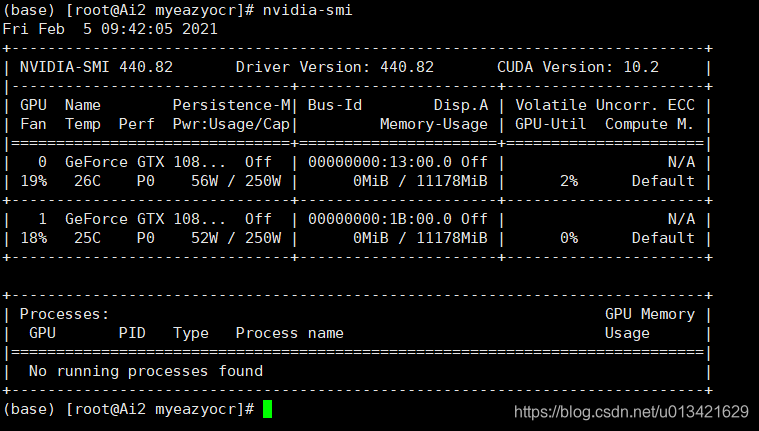Click the Persistence-M column header
This screenshot has width=759, height=431.
click(231, 105)
